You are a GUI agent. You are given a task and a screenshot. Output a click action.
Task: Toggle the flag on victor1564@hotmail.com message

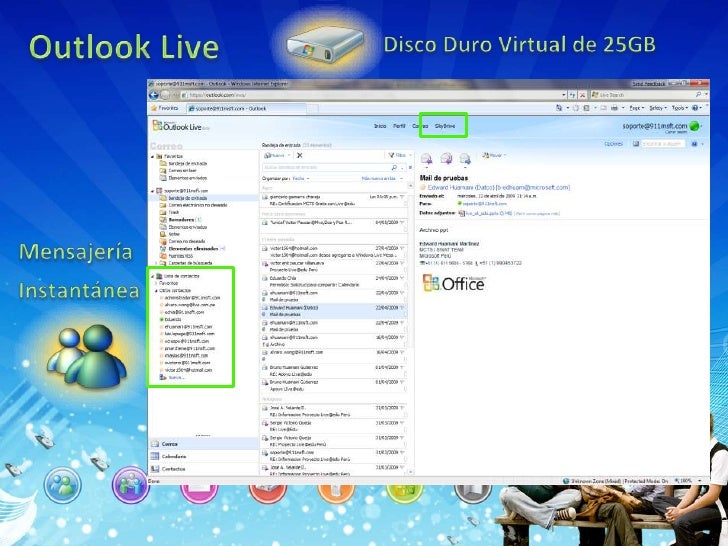pyautogui.click(x=403, y=248)
